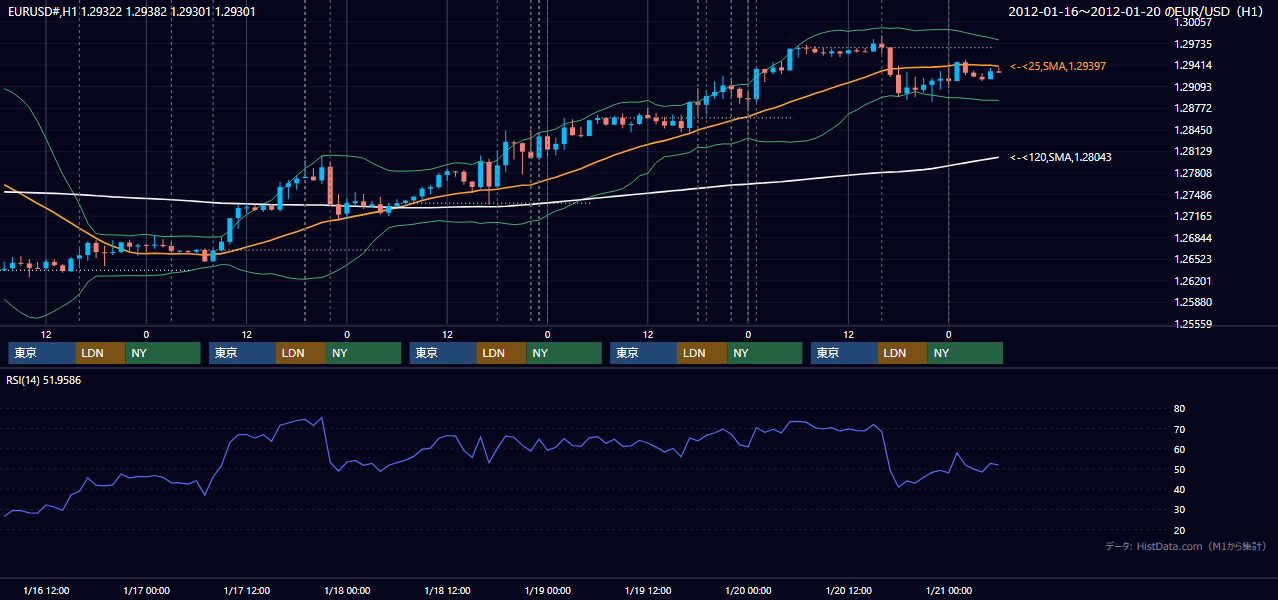Click the fifth NY session block
Screen dimensions: 1278x600
[x=965, y=353]
